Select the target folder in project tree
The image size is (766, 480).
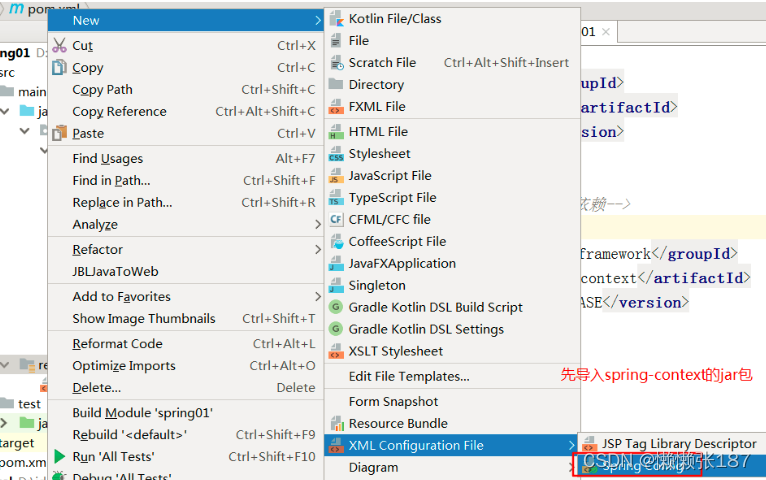point(17,443)
